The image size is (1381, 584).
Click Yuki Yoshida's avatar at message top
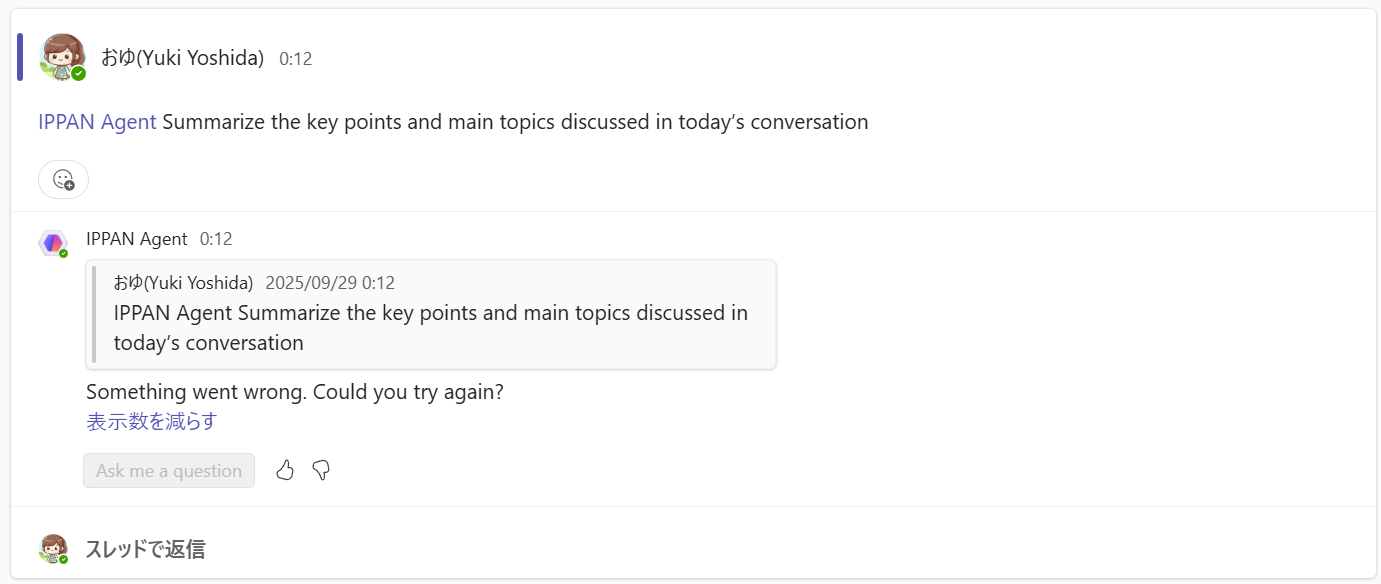pyautogui.click(x=61, y=57)
